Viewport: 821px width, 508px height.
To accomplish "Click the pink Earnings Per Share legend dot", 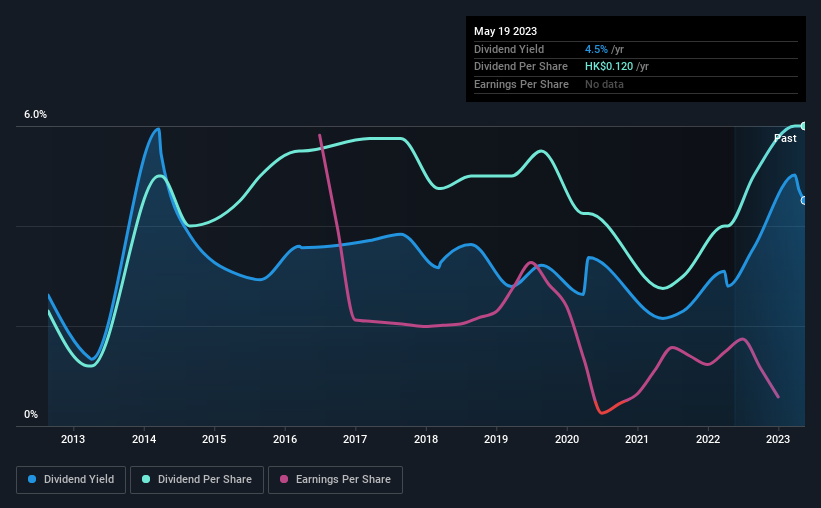I will click(284, 479).
